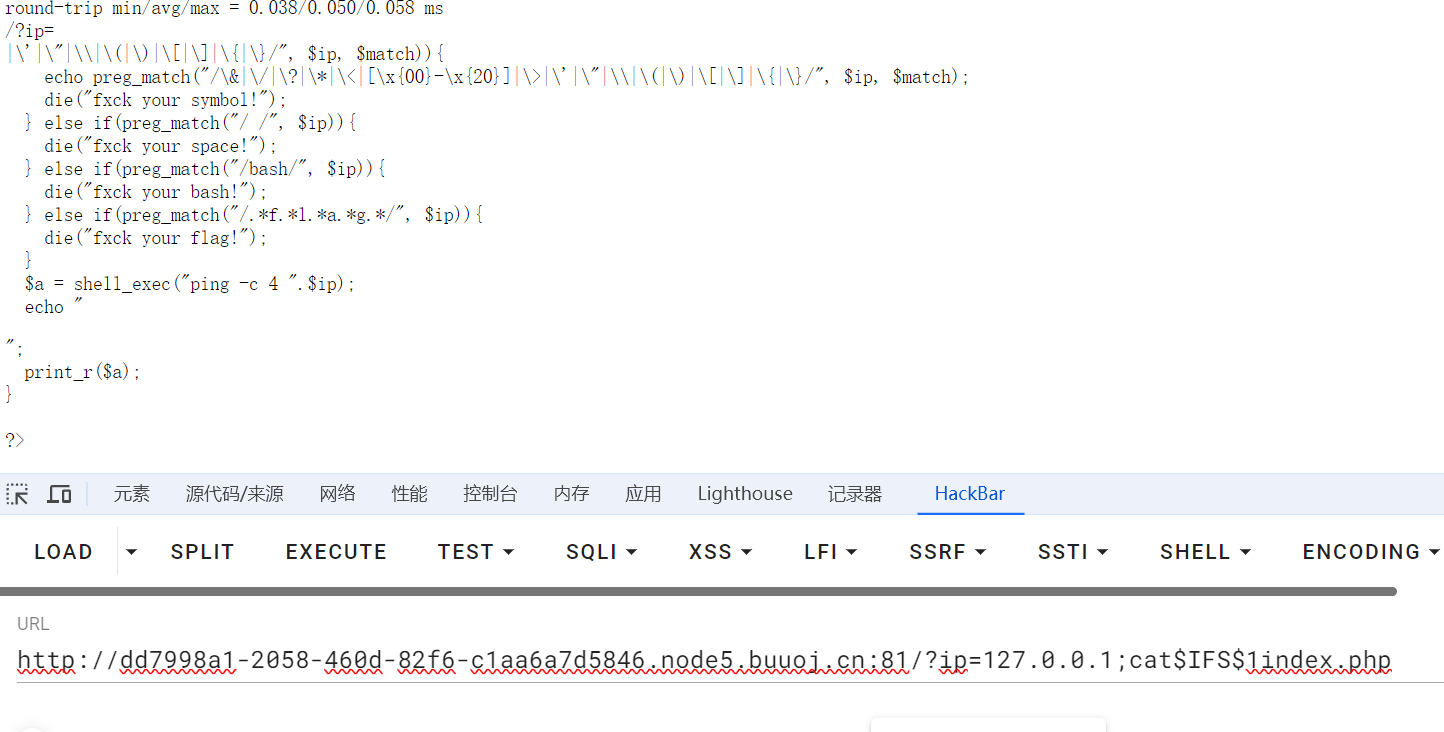Switch to the Lighthouse tab

point(744,494)
